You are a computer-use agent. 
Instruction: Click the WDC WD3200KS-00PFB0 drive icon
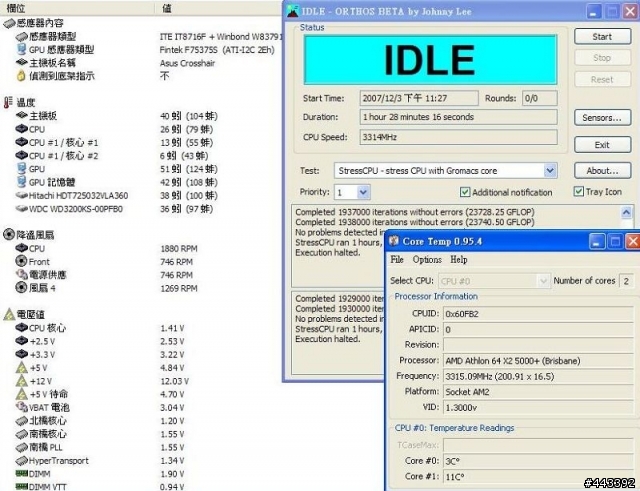[x=21, y=209]
